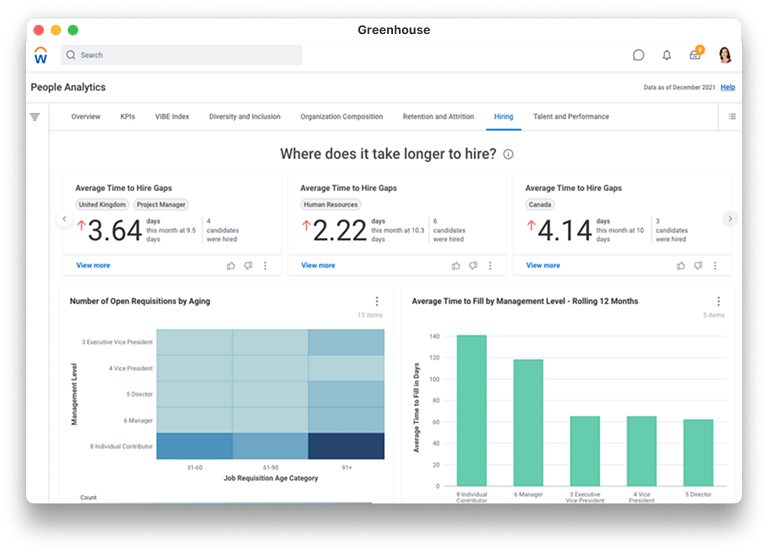
Task: Open more options on 4.14 card
Action: coord(715,265)
